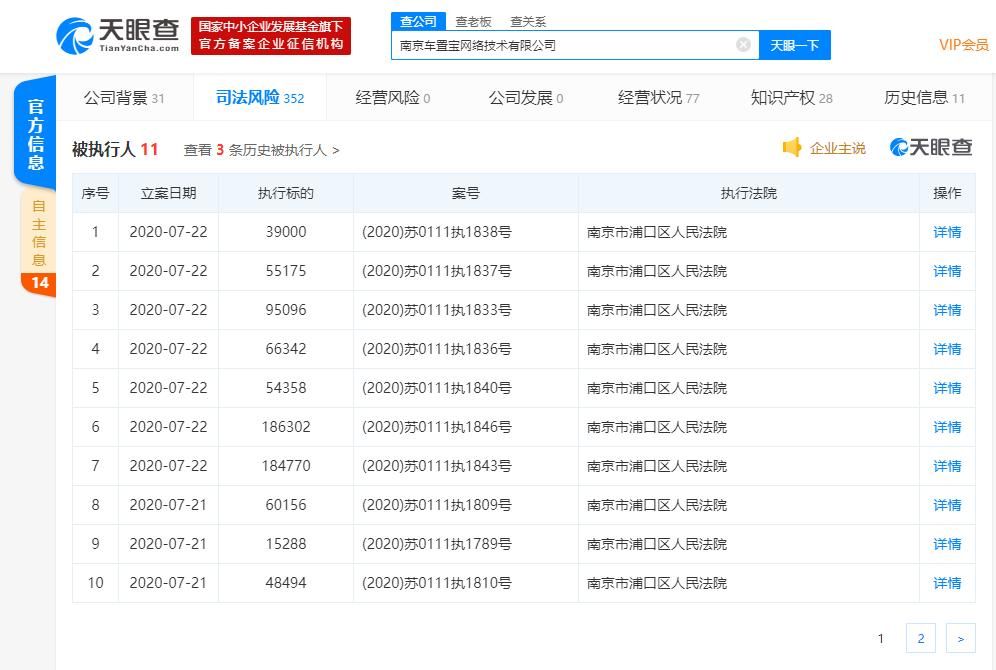Clear the search box using the X icon
The width and height of the screenshot is (996, 670).
(742, 44)
